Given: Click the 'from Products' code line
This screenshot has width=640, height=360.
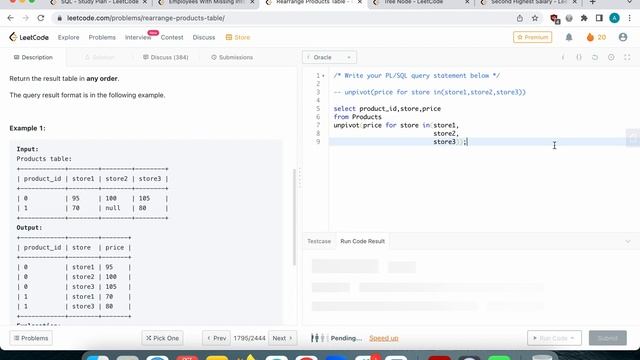Looking at the screenshot, I should click(x=358, y=117).
